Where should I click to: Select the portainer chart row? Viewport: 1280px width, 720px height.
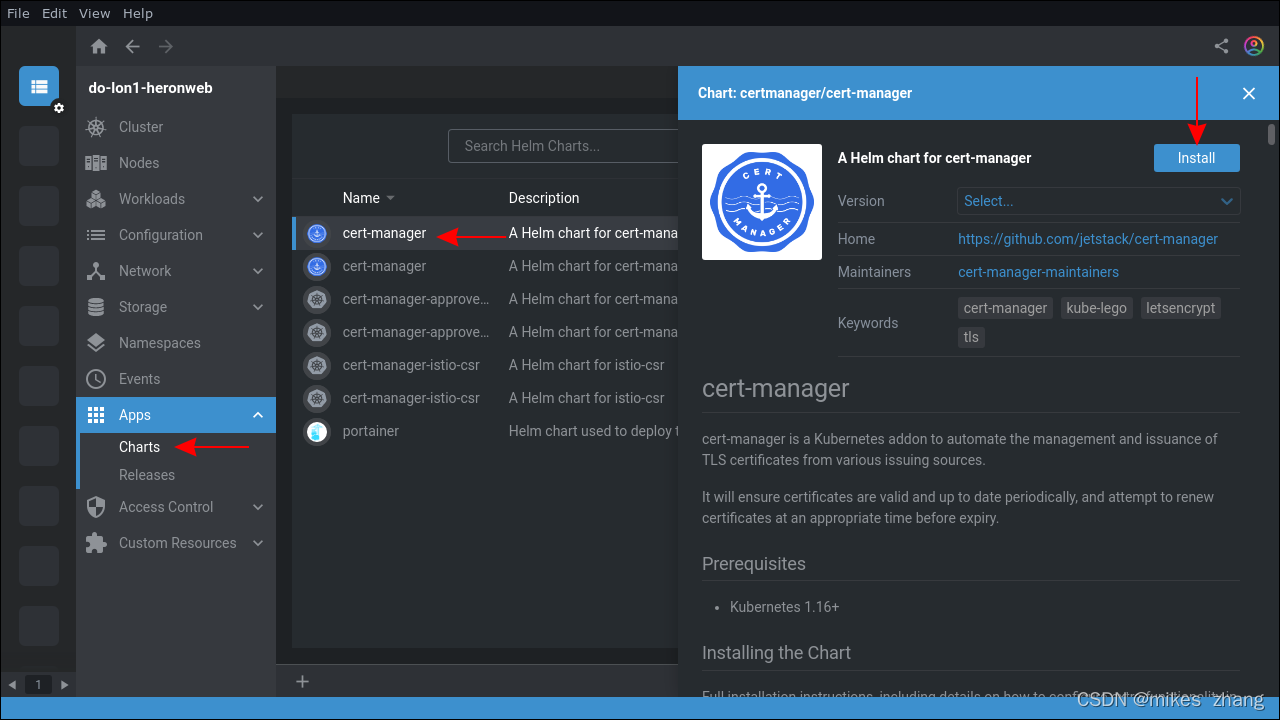point(485,431)
